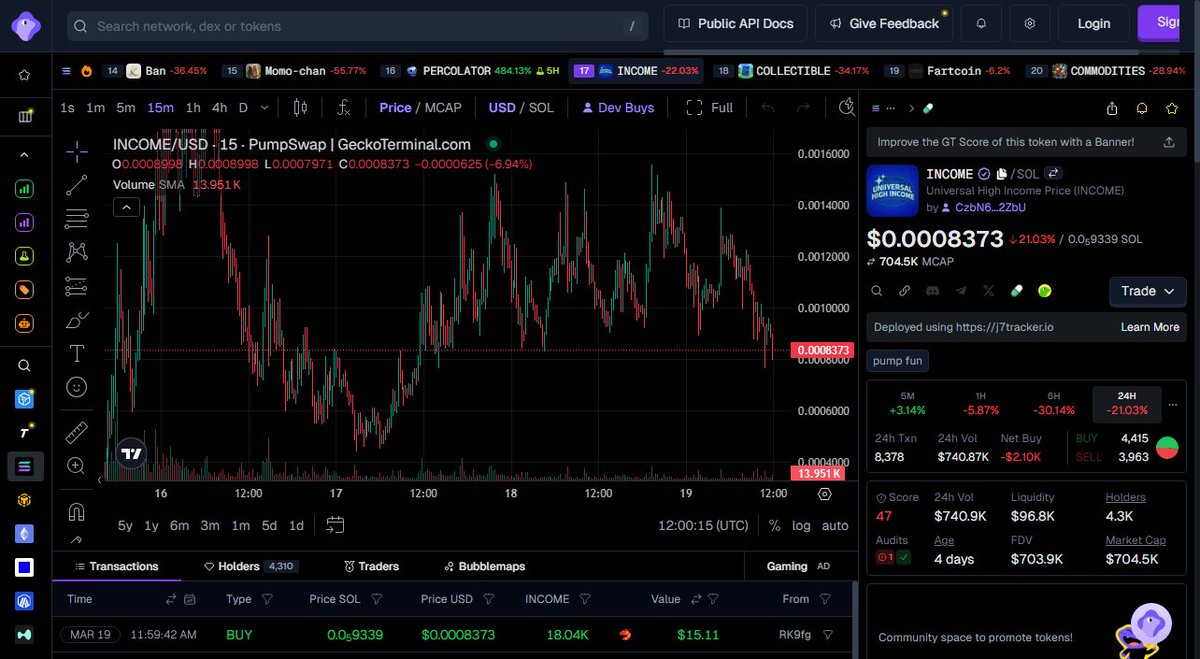This screenshot has width=1200, height=659.
Task: Open settings gear in top bar
Action: coord(1029,23)
